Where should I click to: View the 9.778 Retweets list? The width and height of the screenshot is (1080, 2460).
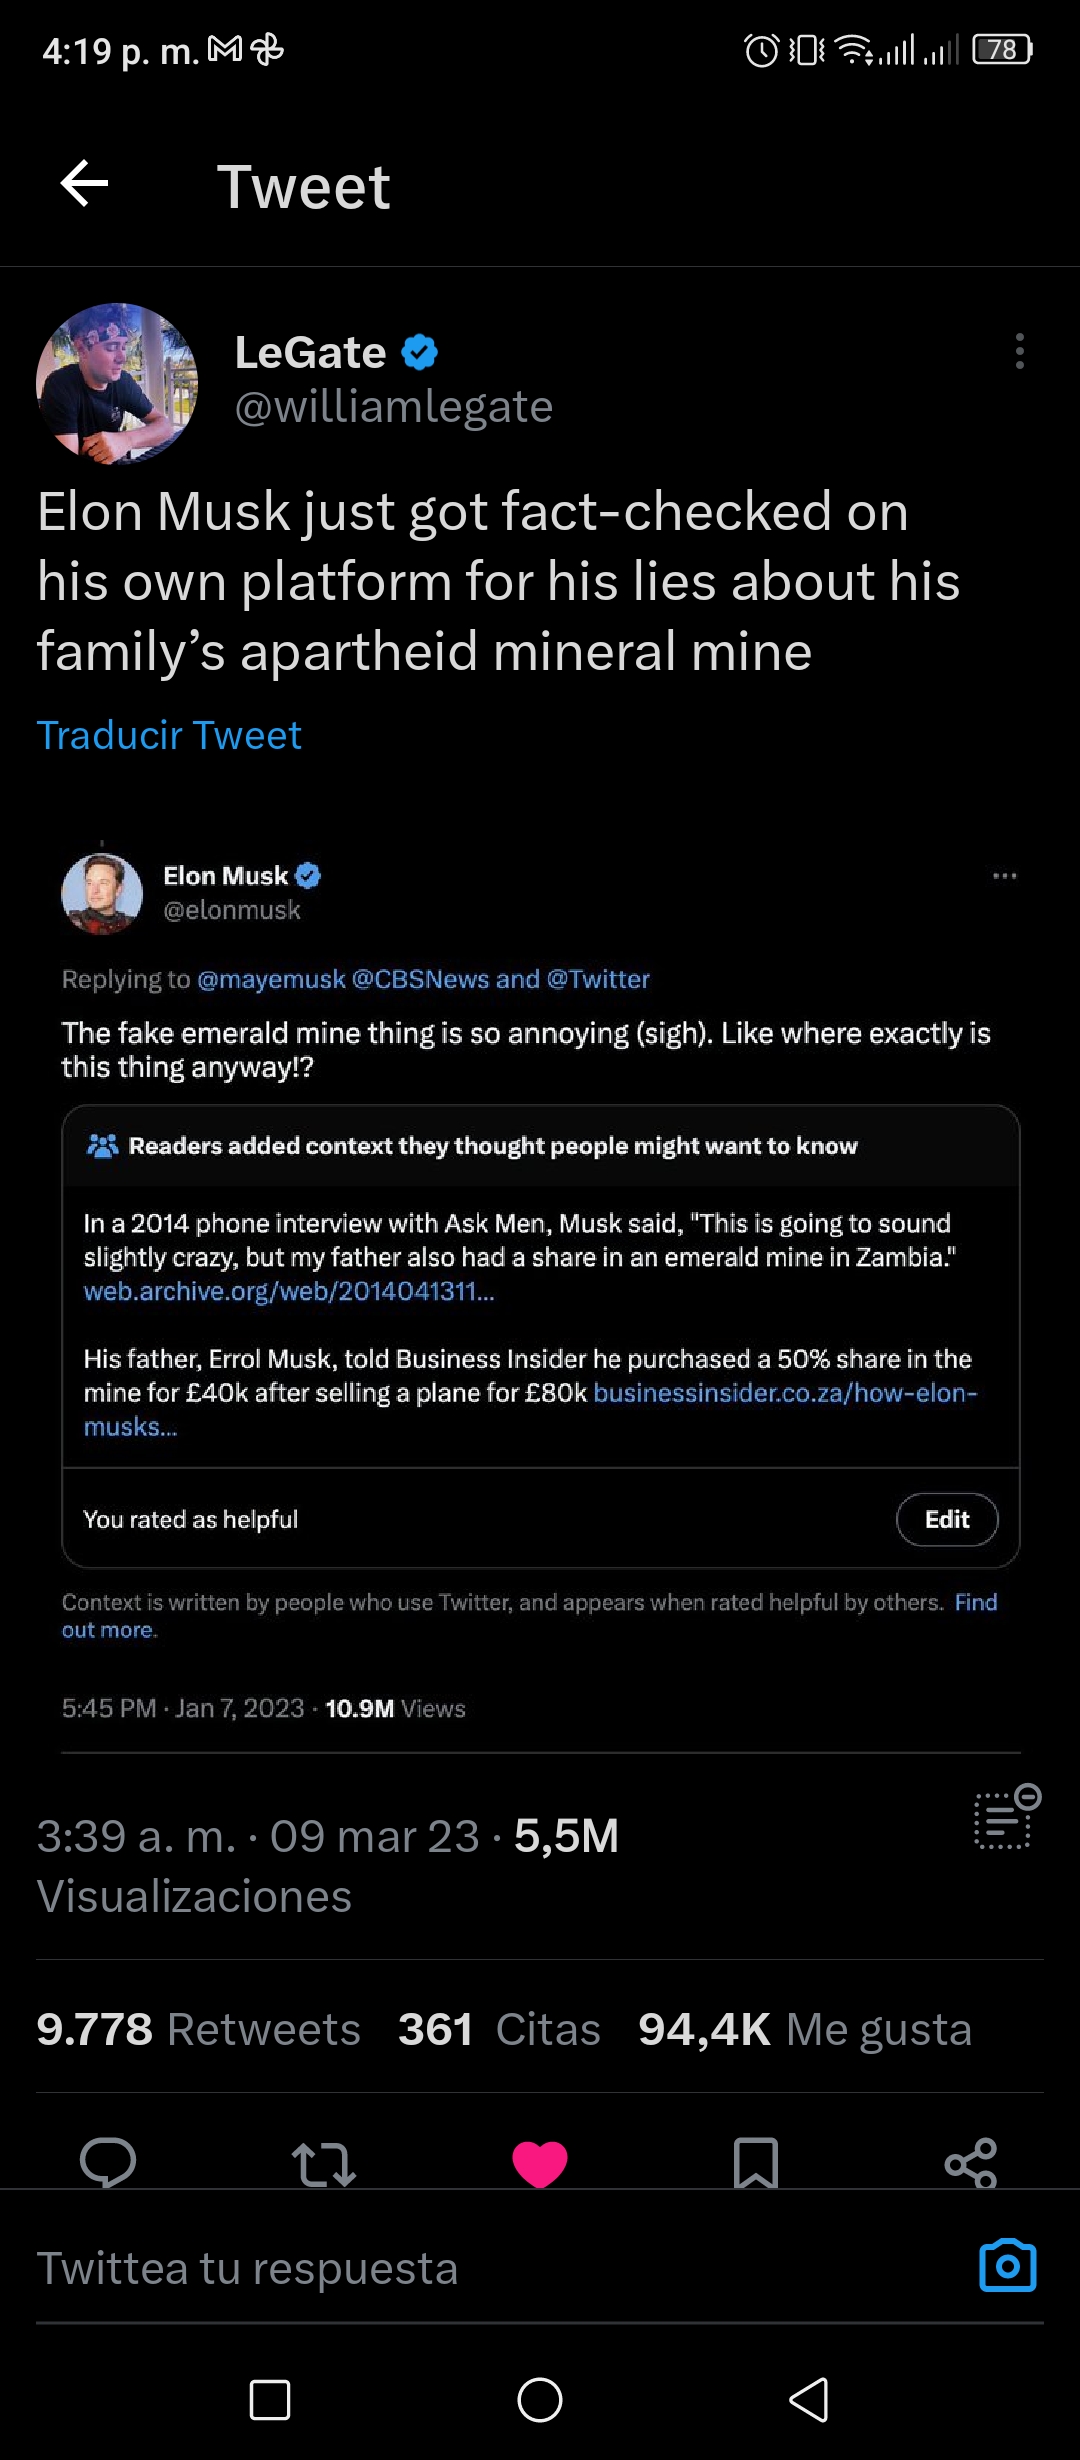pos(198,2029)
